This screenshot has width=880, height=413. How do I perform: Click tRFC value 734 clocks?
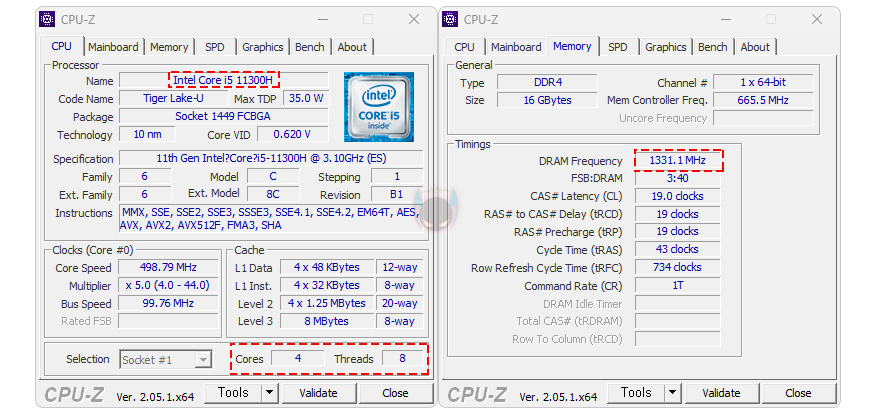click(677, 267)
